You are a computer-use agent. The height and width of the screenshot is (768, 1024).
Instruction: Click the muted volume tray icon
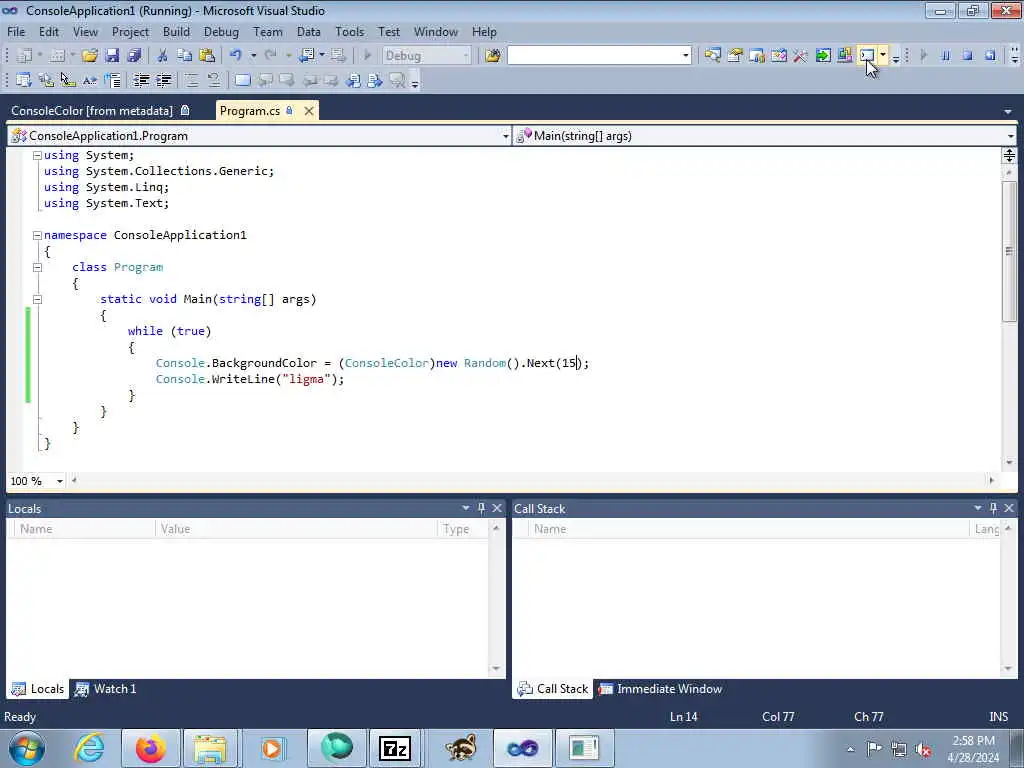[923, 749]
